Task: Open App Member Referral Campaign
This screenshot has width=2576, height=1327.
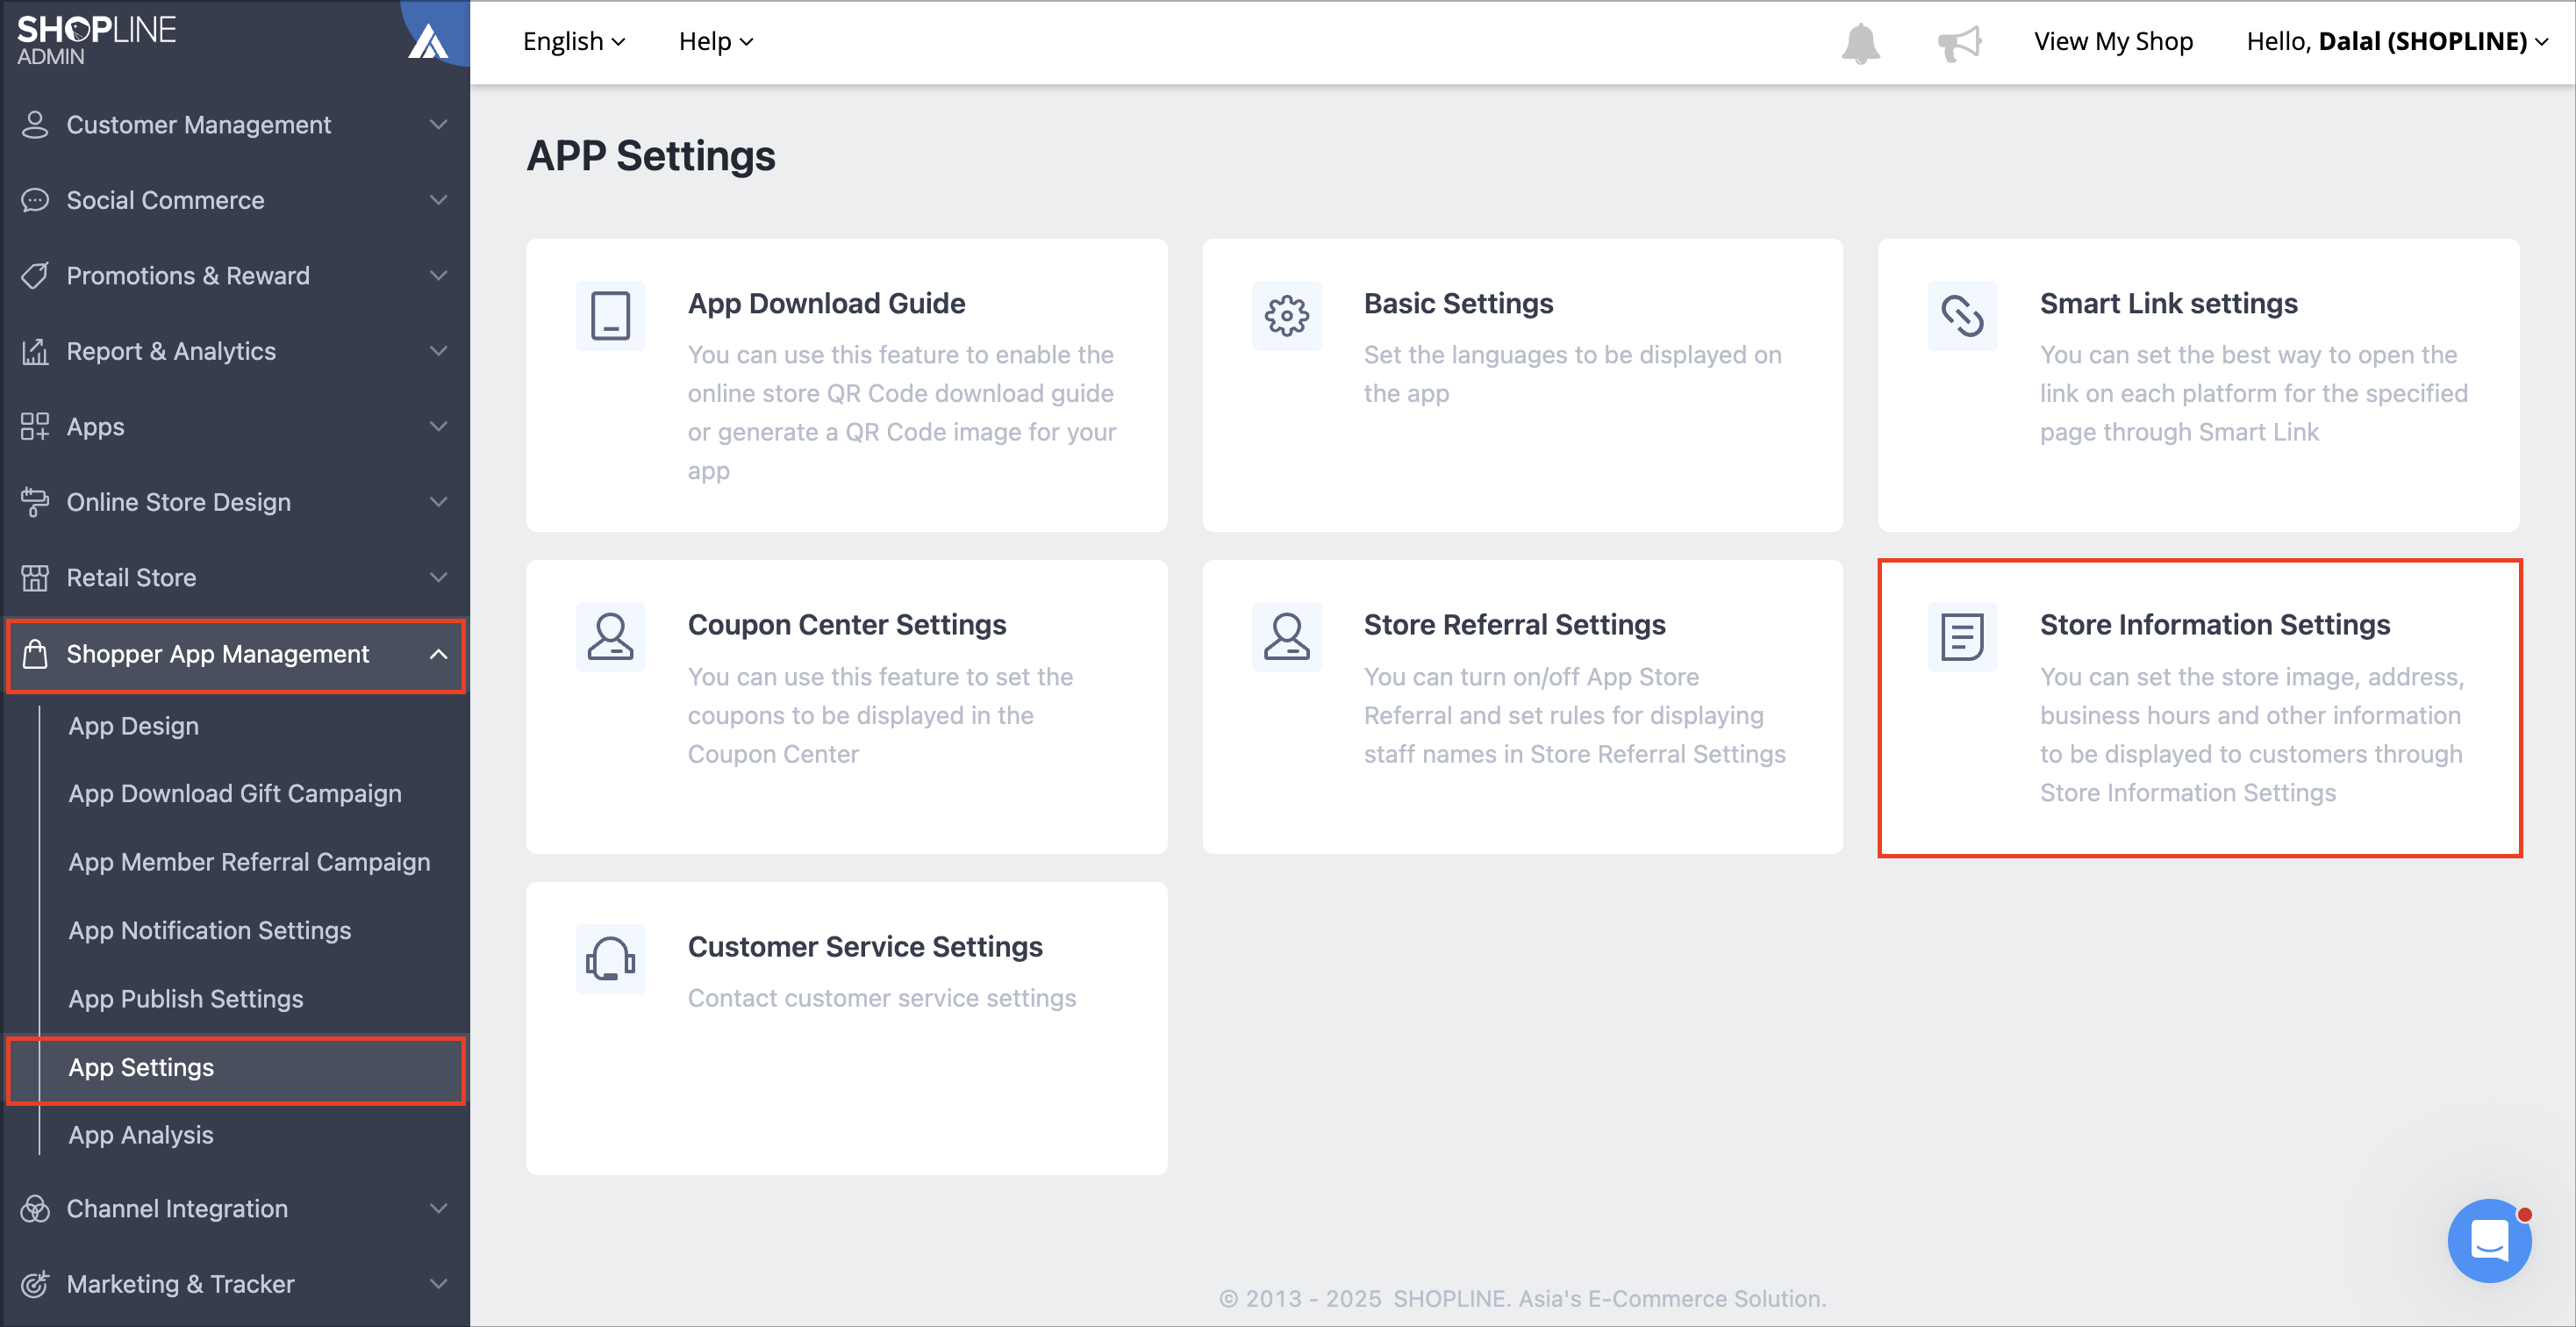Action: pos(249,862)
